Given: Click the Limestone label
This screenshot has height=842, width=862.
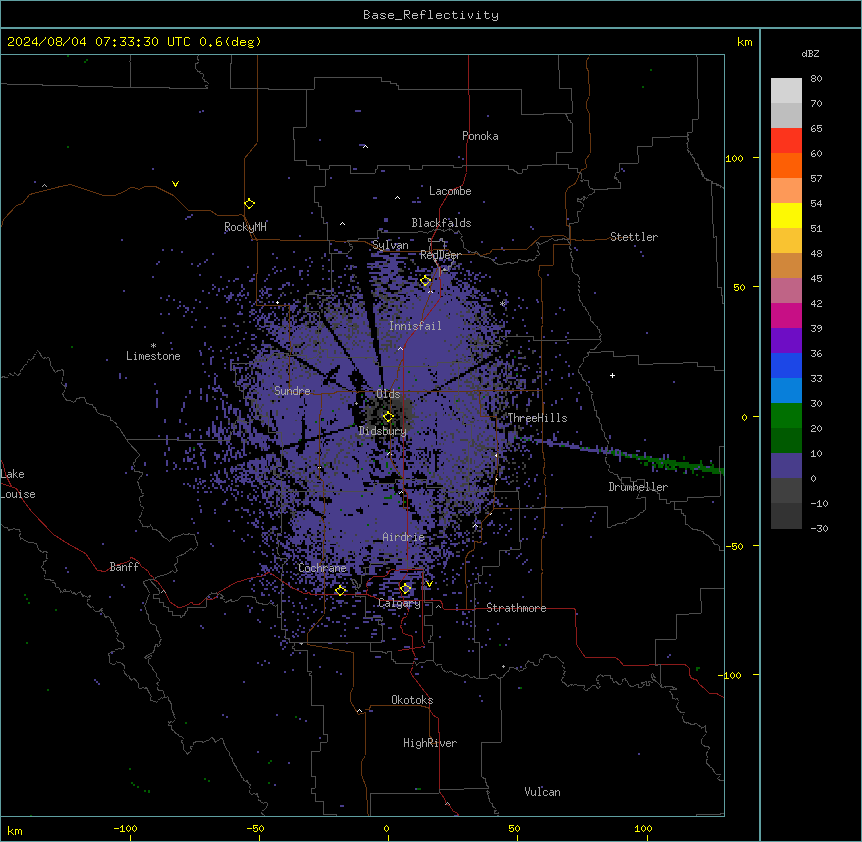Looking at the screenshot, I should [x=153, y=356].
